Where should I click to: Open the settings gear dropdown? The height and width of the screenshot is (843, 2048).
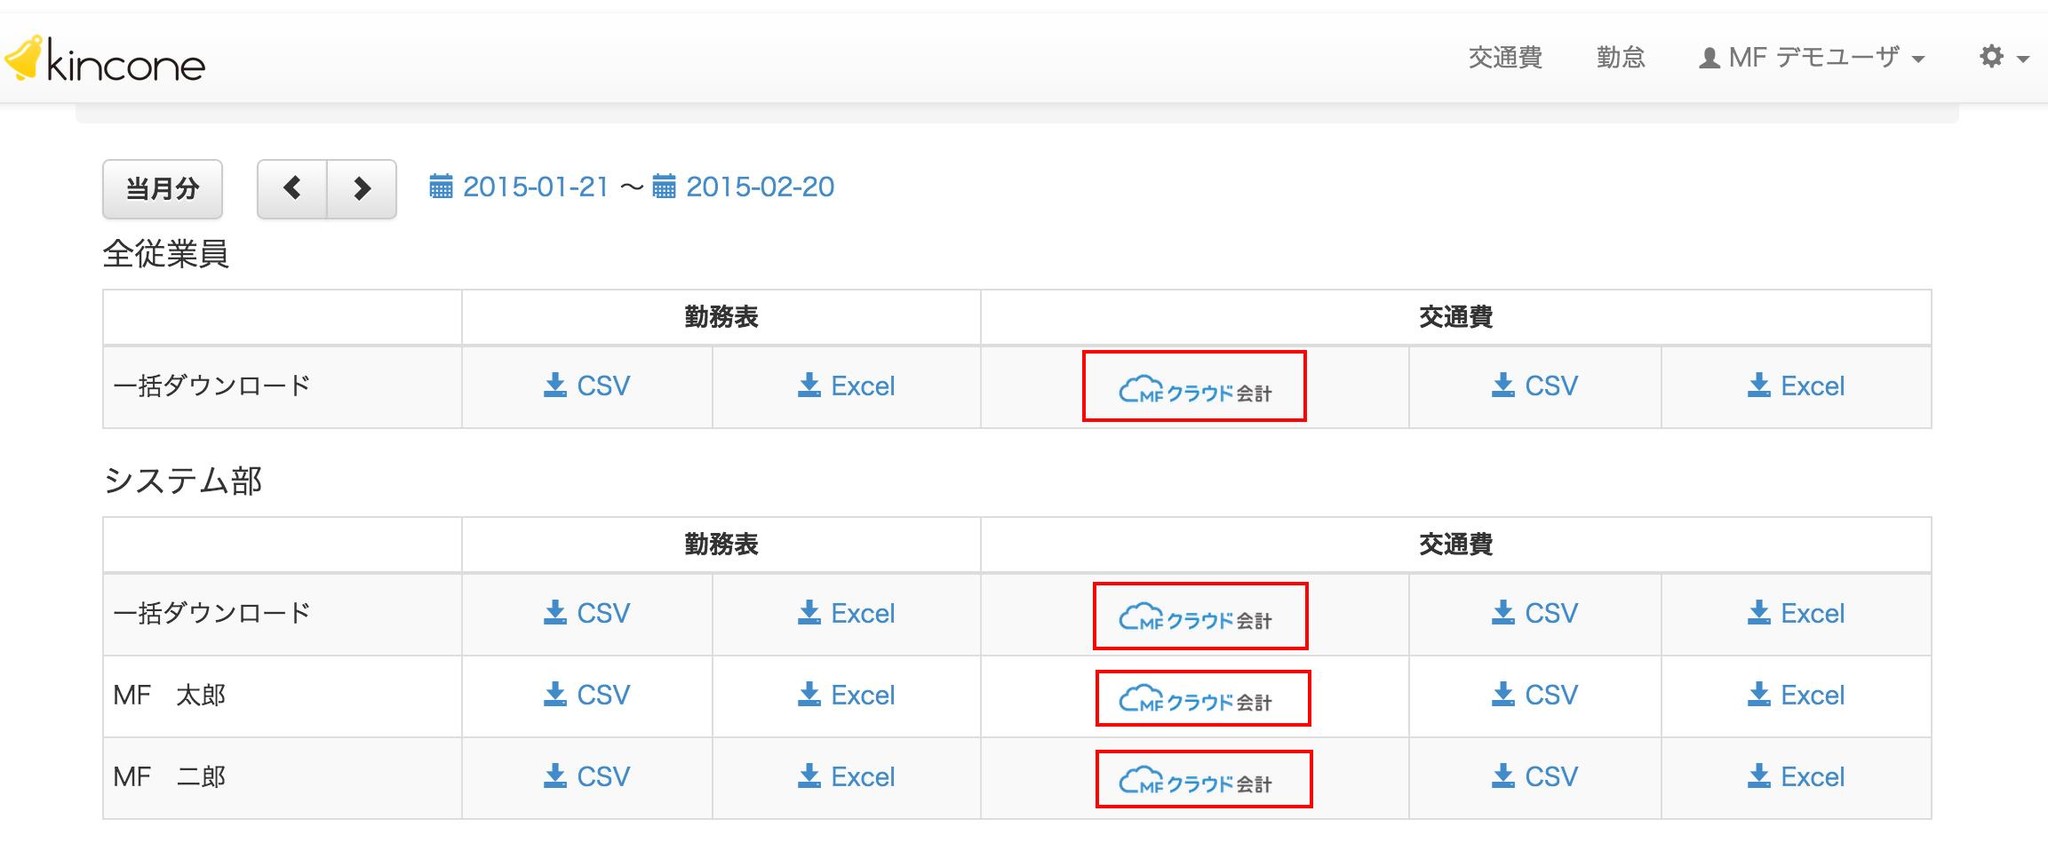pos(2004,57)
